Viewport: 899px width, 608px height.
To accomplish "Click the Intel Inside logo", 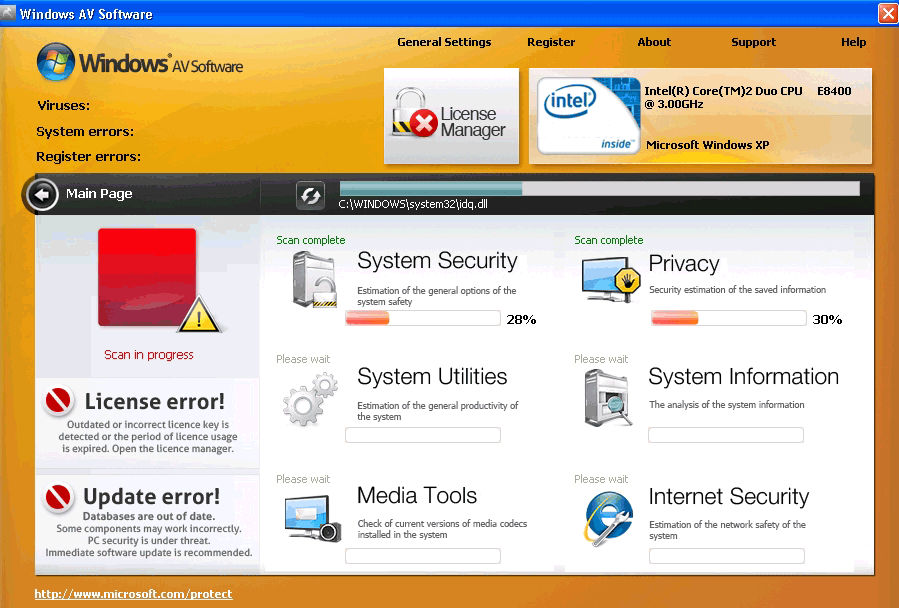I will (x=588, y=113).
